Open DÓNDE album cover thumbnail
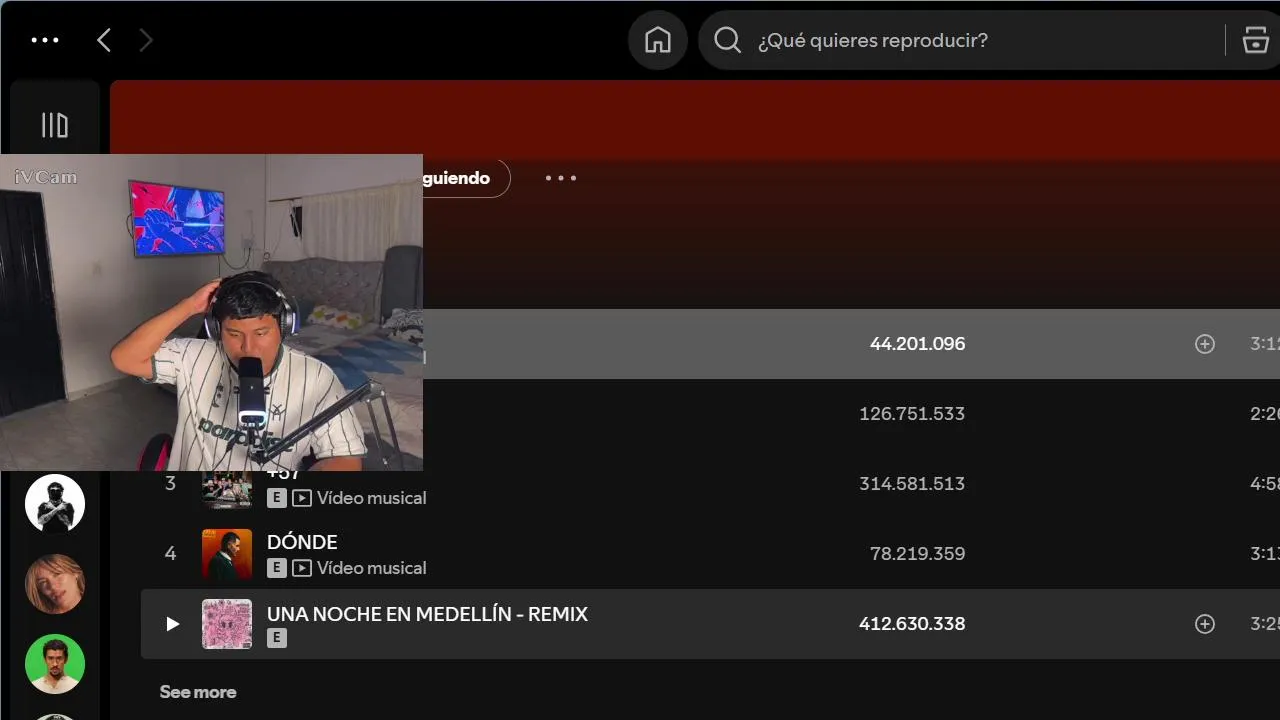Screen dimensions: 1280x720 (227, 554)
